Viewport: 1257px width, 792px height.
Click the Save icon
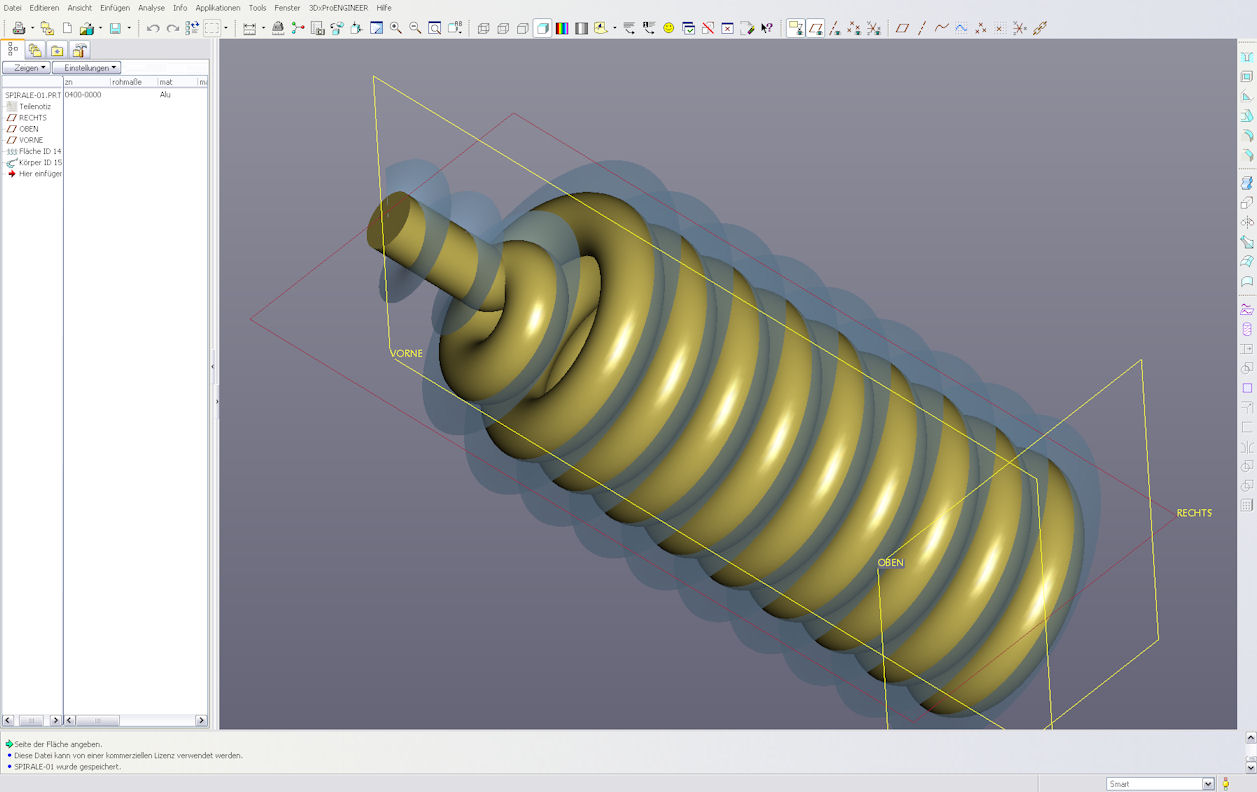coord(115,28)
